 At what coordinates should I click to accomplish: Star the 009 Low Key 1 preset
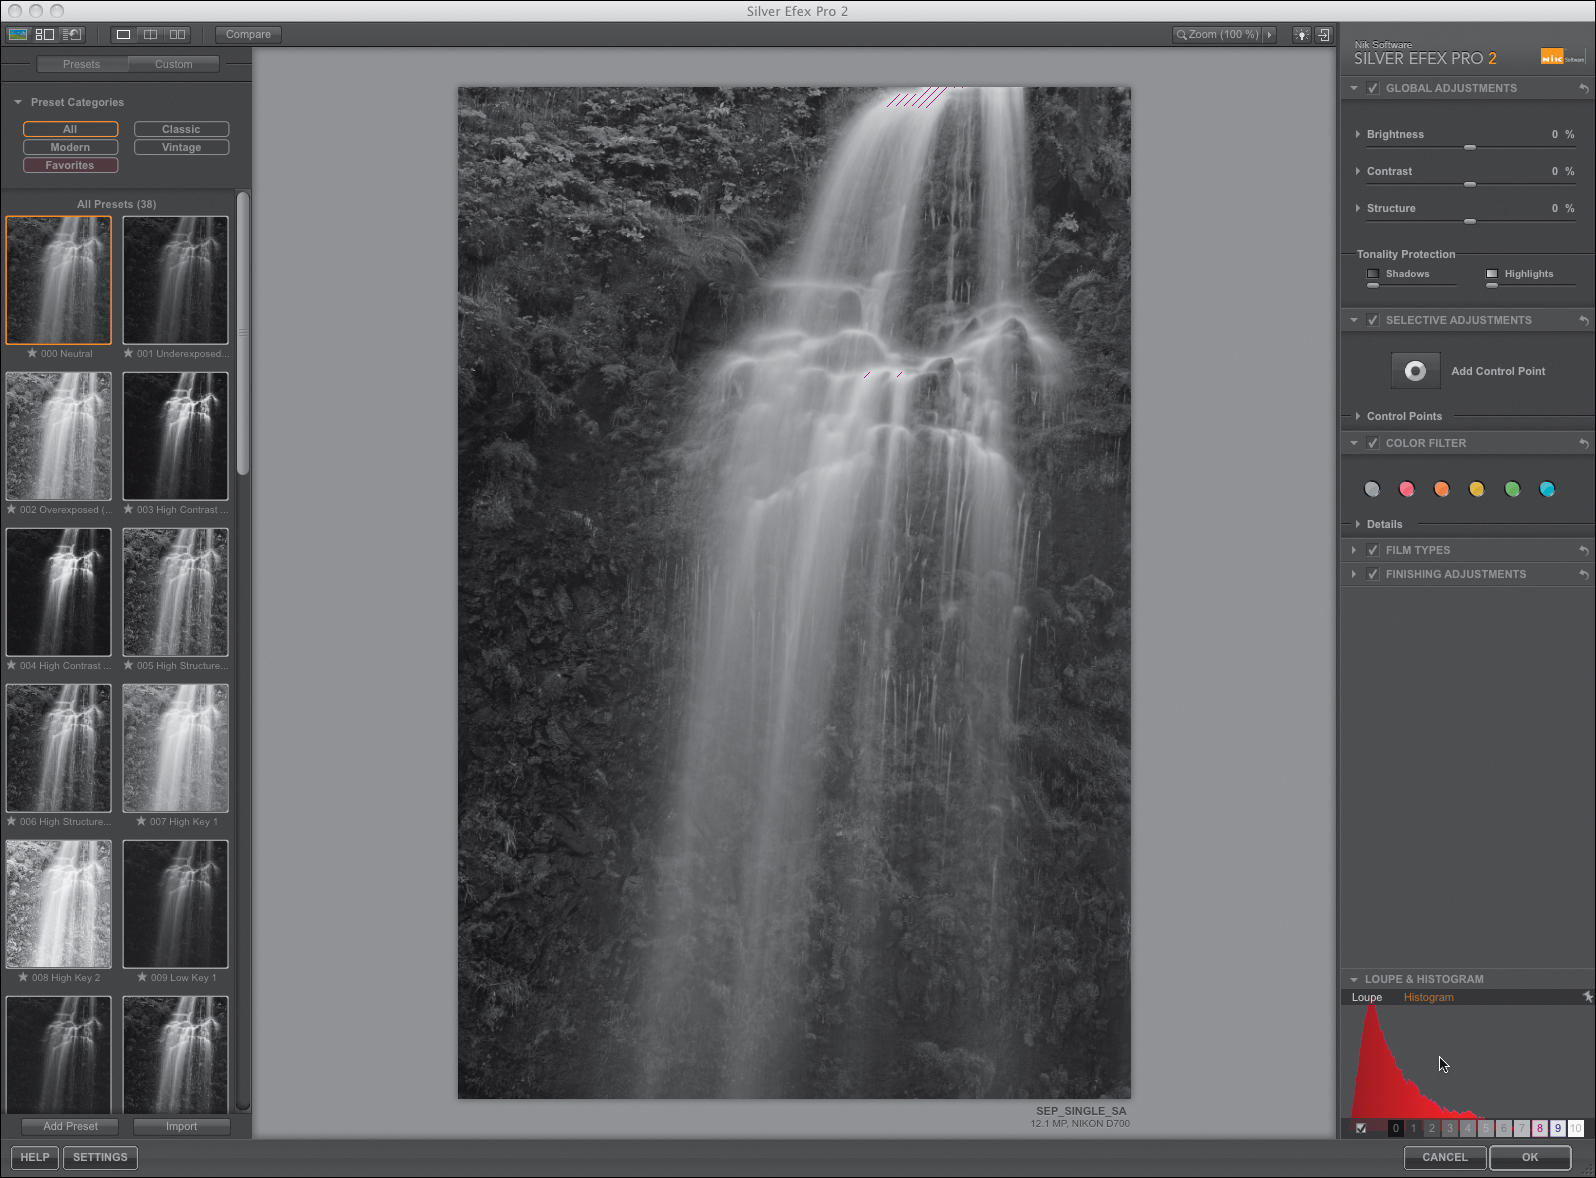(143, 977)
